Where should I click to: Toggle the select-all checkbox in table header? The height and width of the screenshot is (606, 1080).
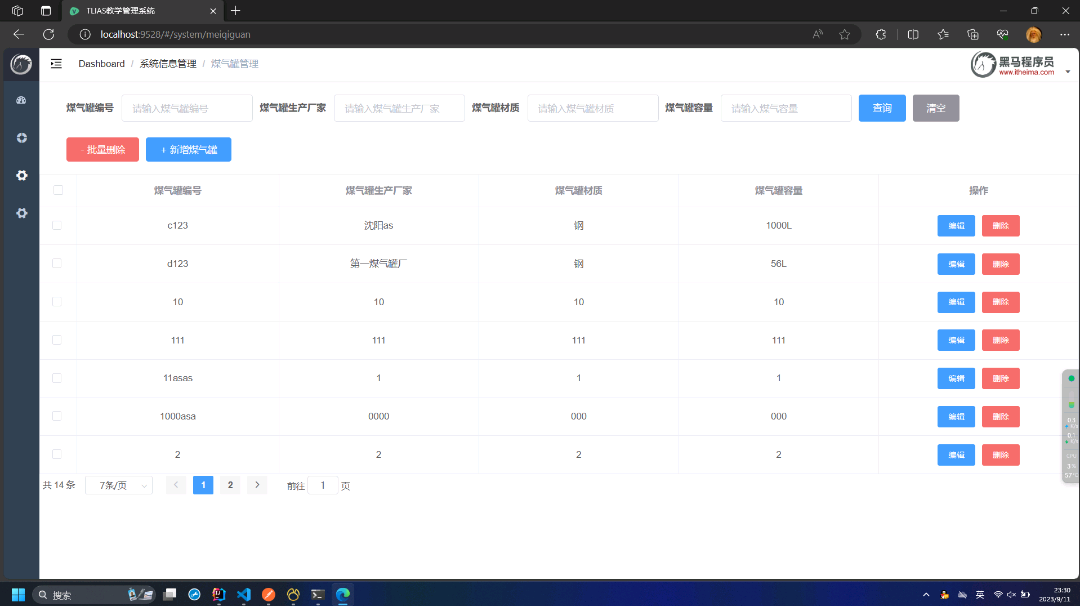(x=57, y=190)
